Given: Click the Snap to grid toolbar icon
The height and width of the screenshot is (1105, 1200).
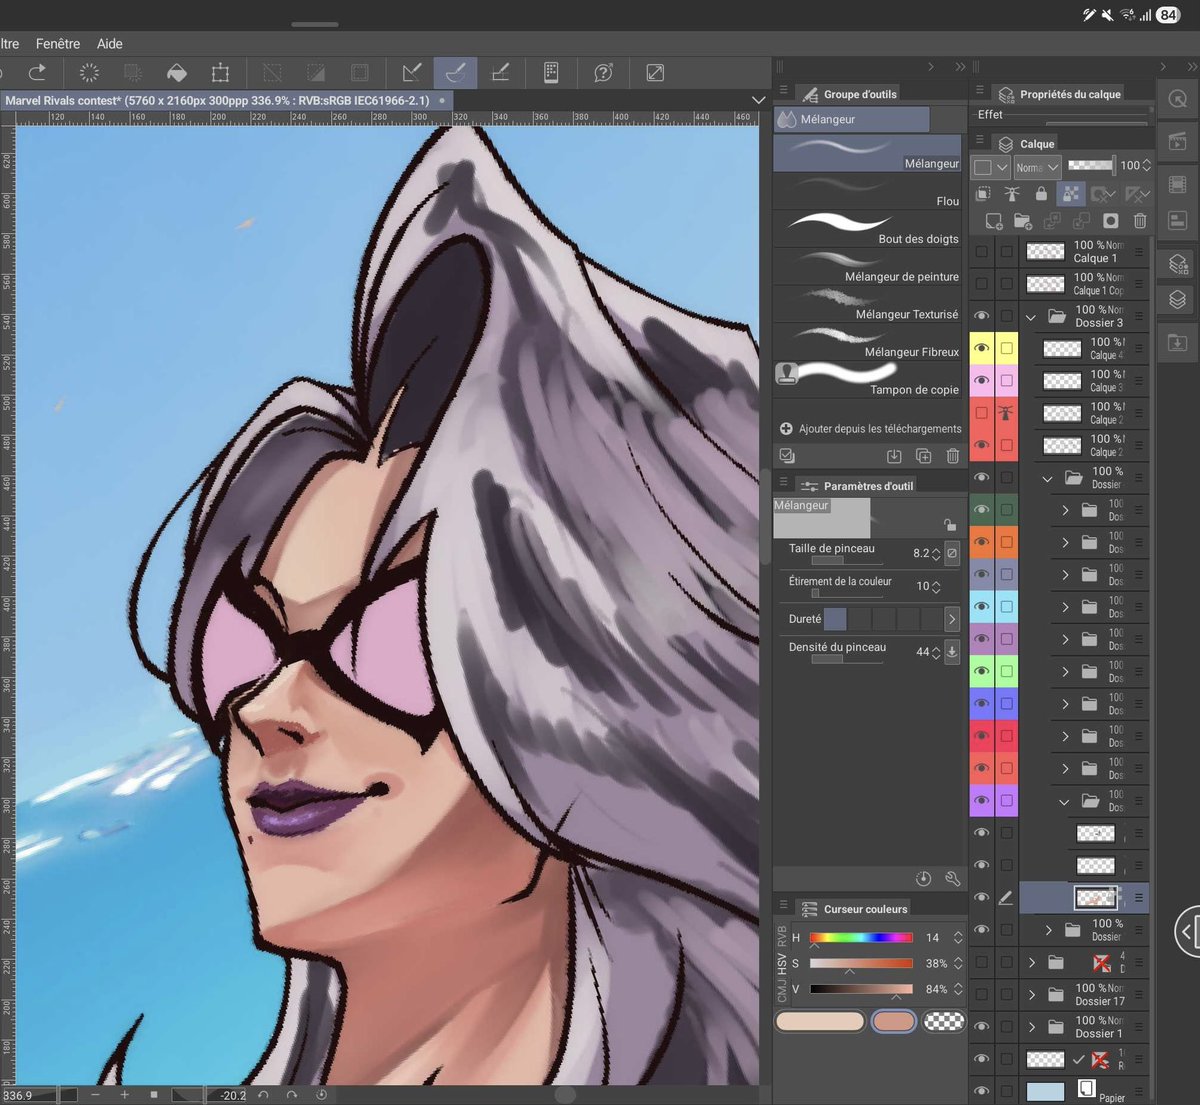Looking at the screenshot, I should [x=500, y=72].
